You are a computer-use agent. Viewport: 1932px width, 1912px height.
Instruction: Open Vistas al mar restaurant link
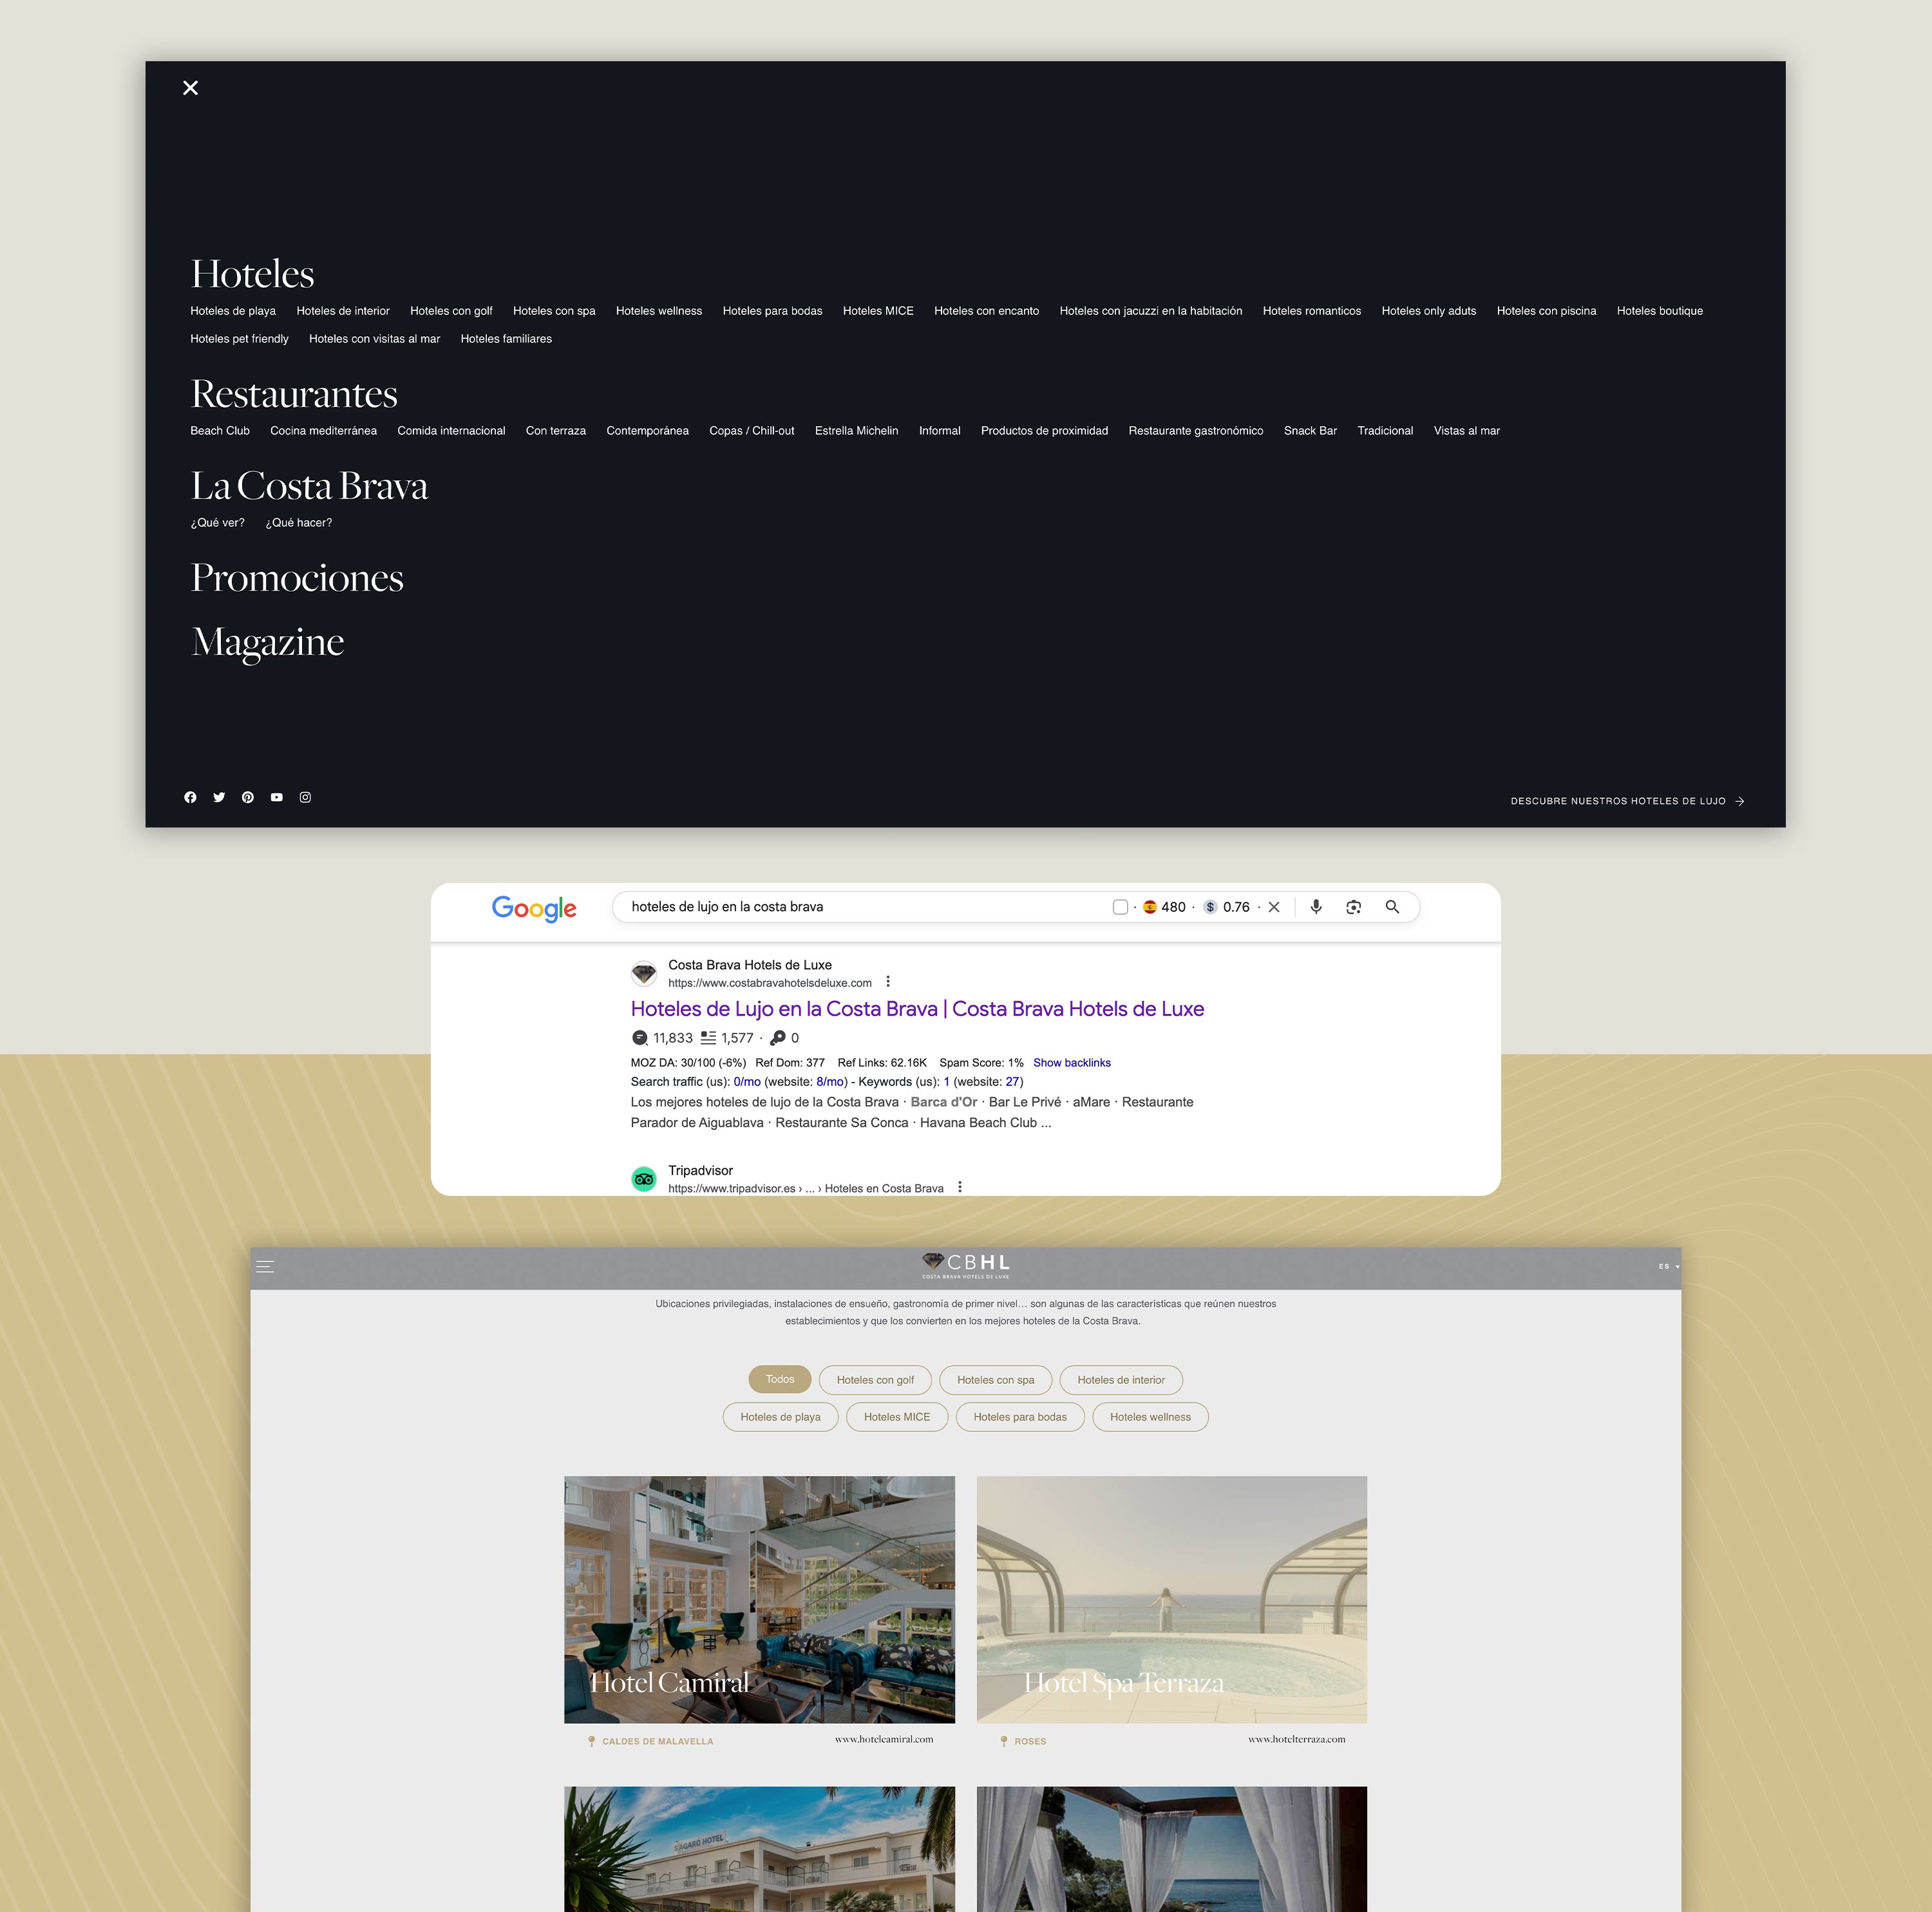point(1467,431)
